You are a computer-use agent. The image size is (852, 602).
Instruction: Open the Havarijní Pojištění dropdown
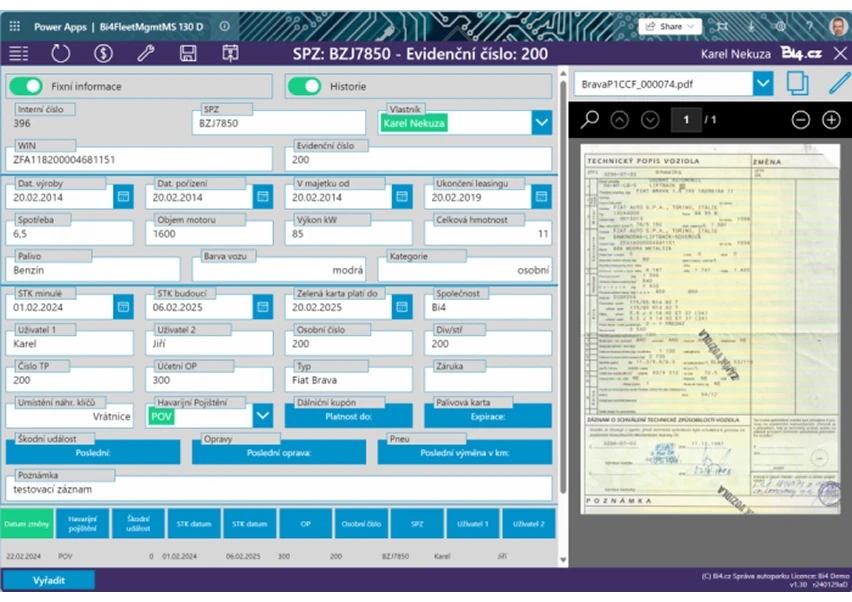[x=263, y=415]
